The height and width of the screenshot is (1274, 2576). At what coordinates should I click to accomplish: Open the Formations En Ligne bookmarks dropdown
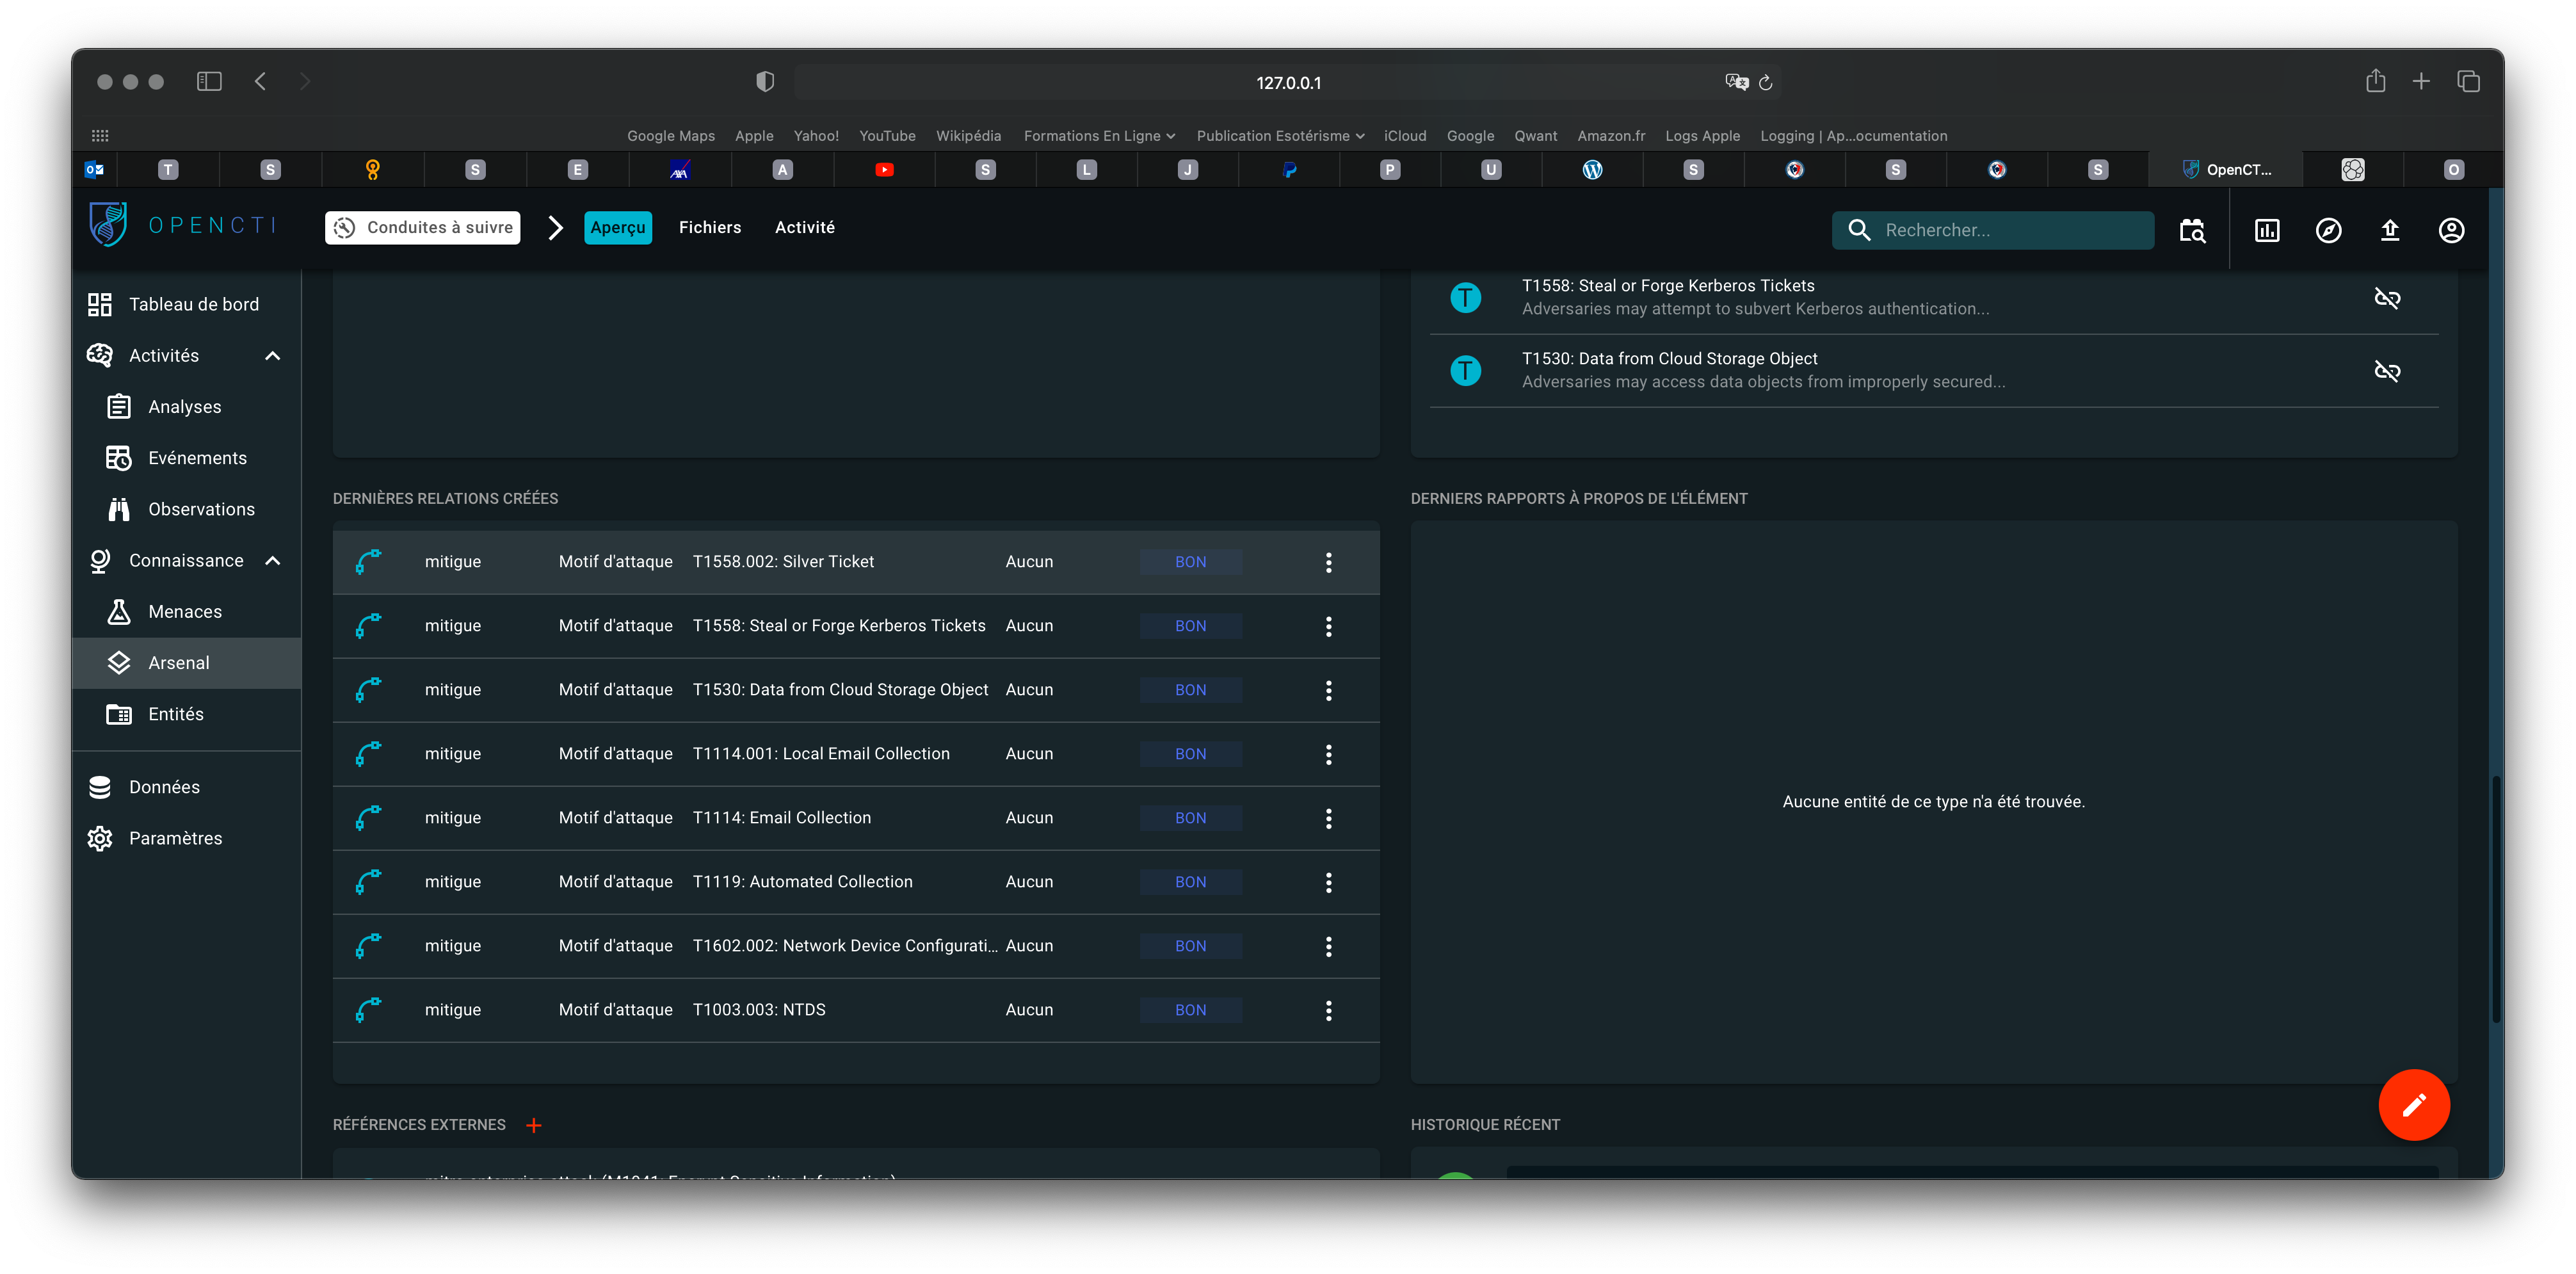pos(1098,135)
